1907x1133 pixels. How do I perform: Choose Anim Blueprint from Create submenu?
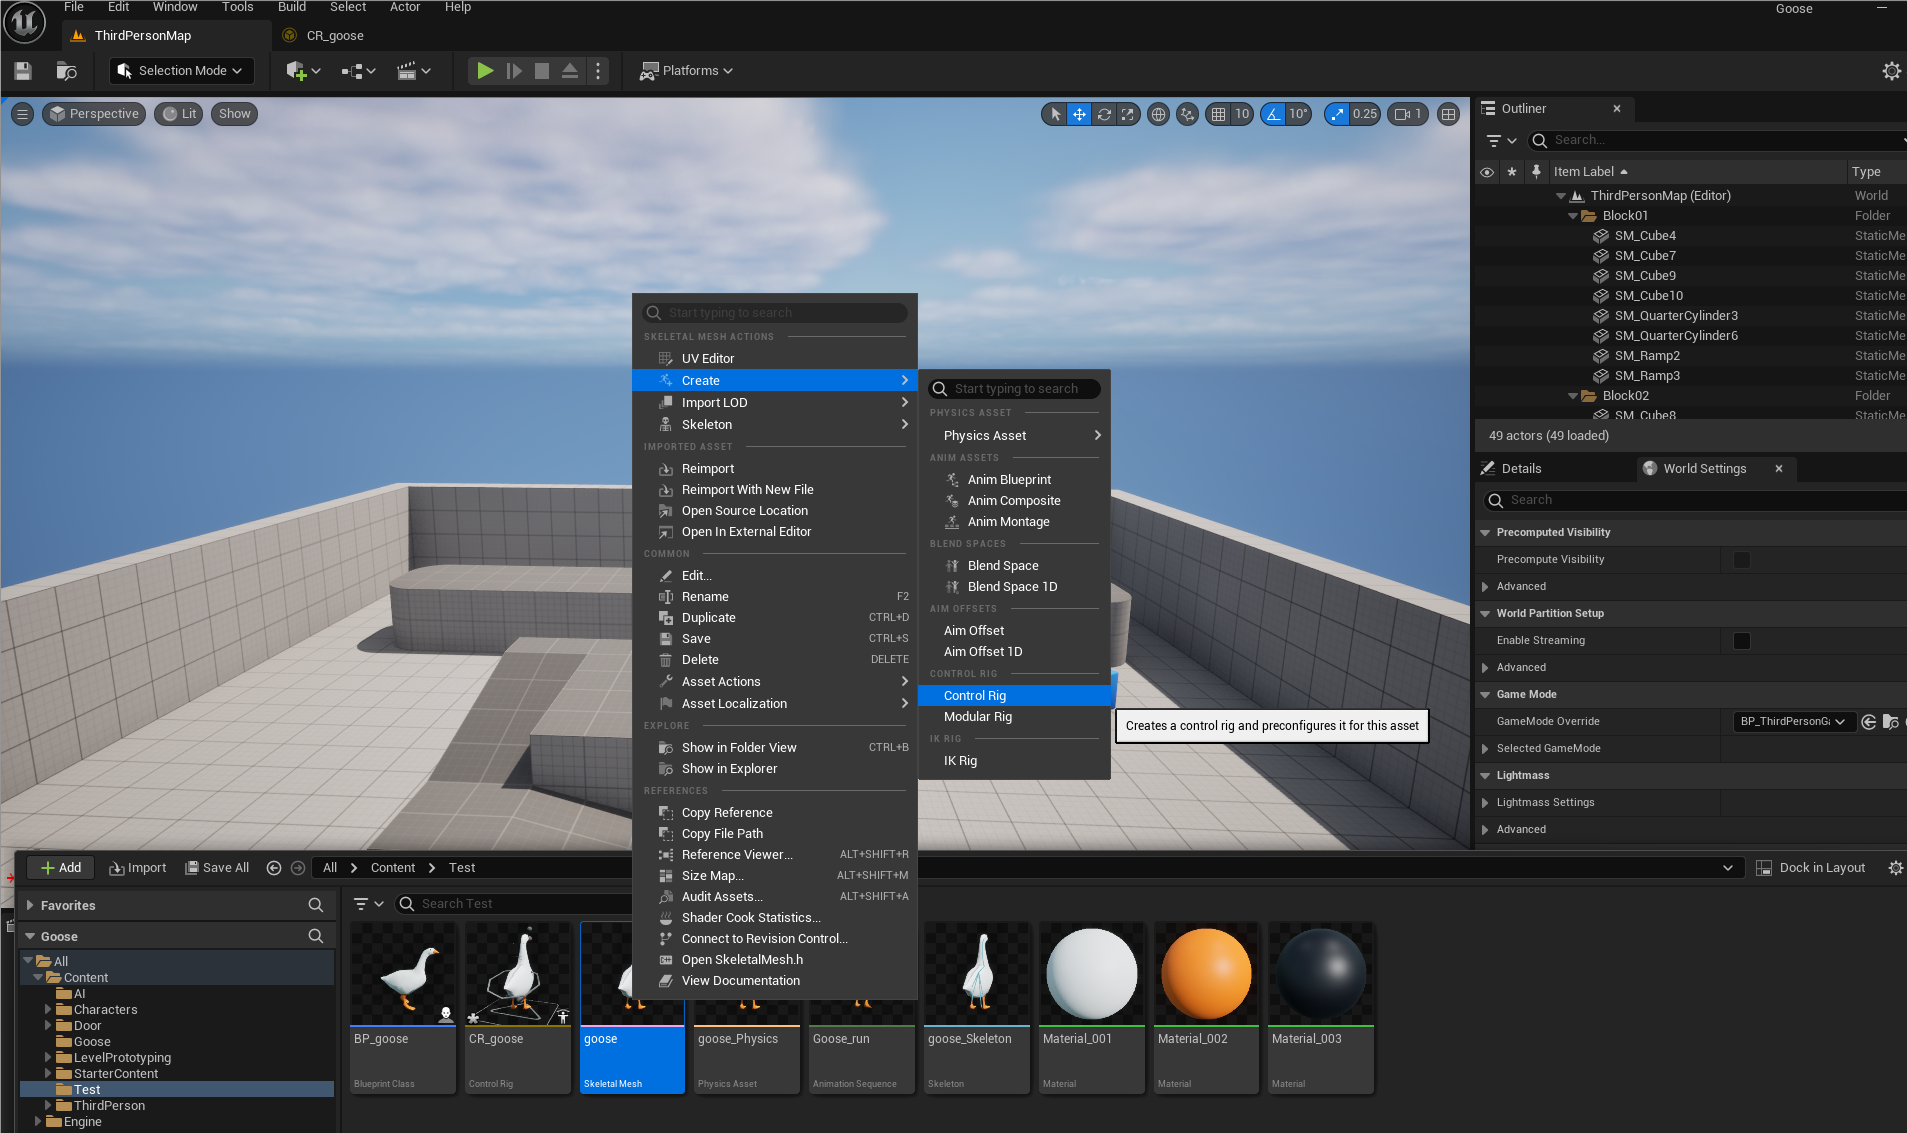pyautogui.click(x=1014, y=480)
